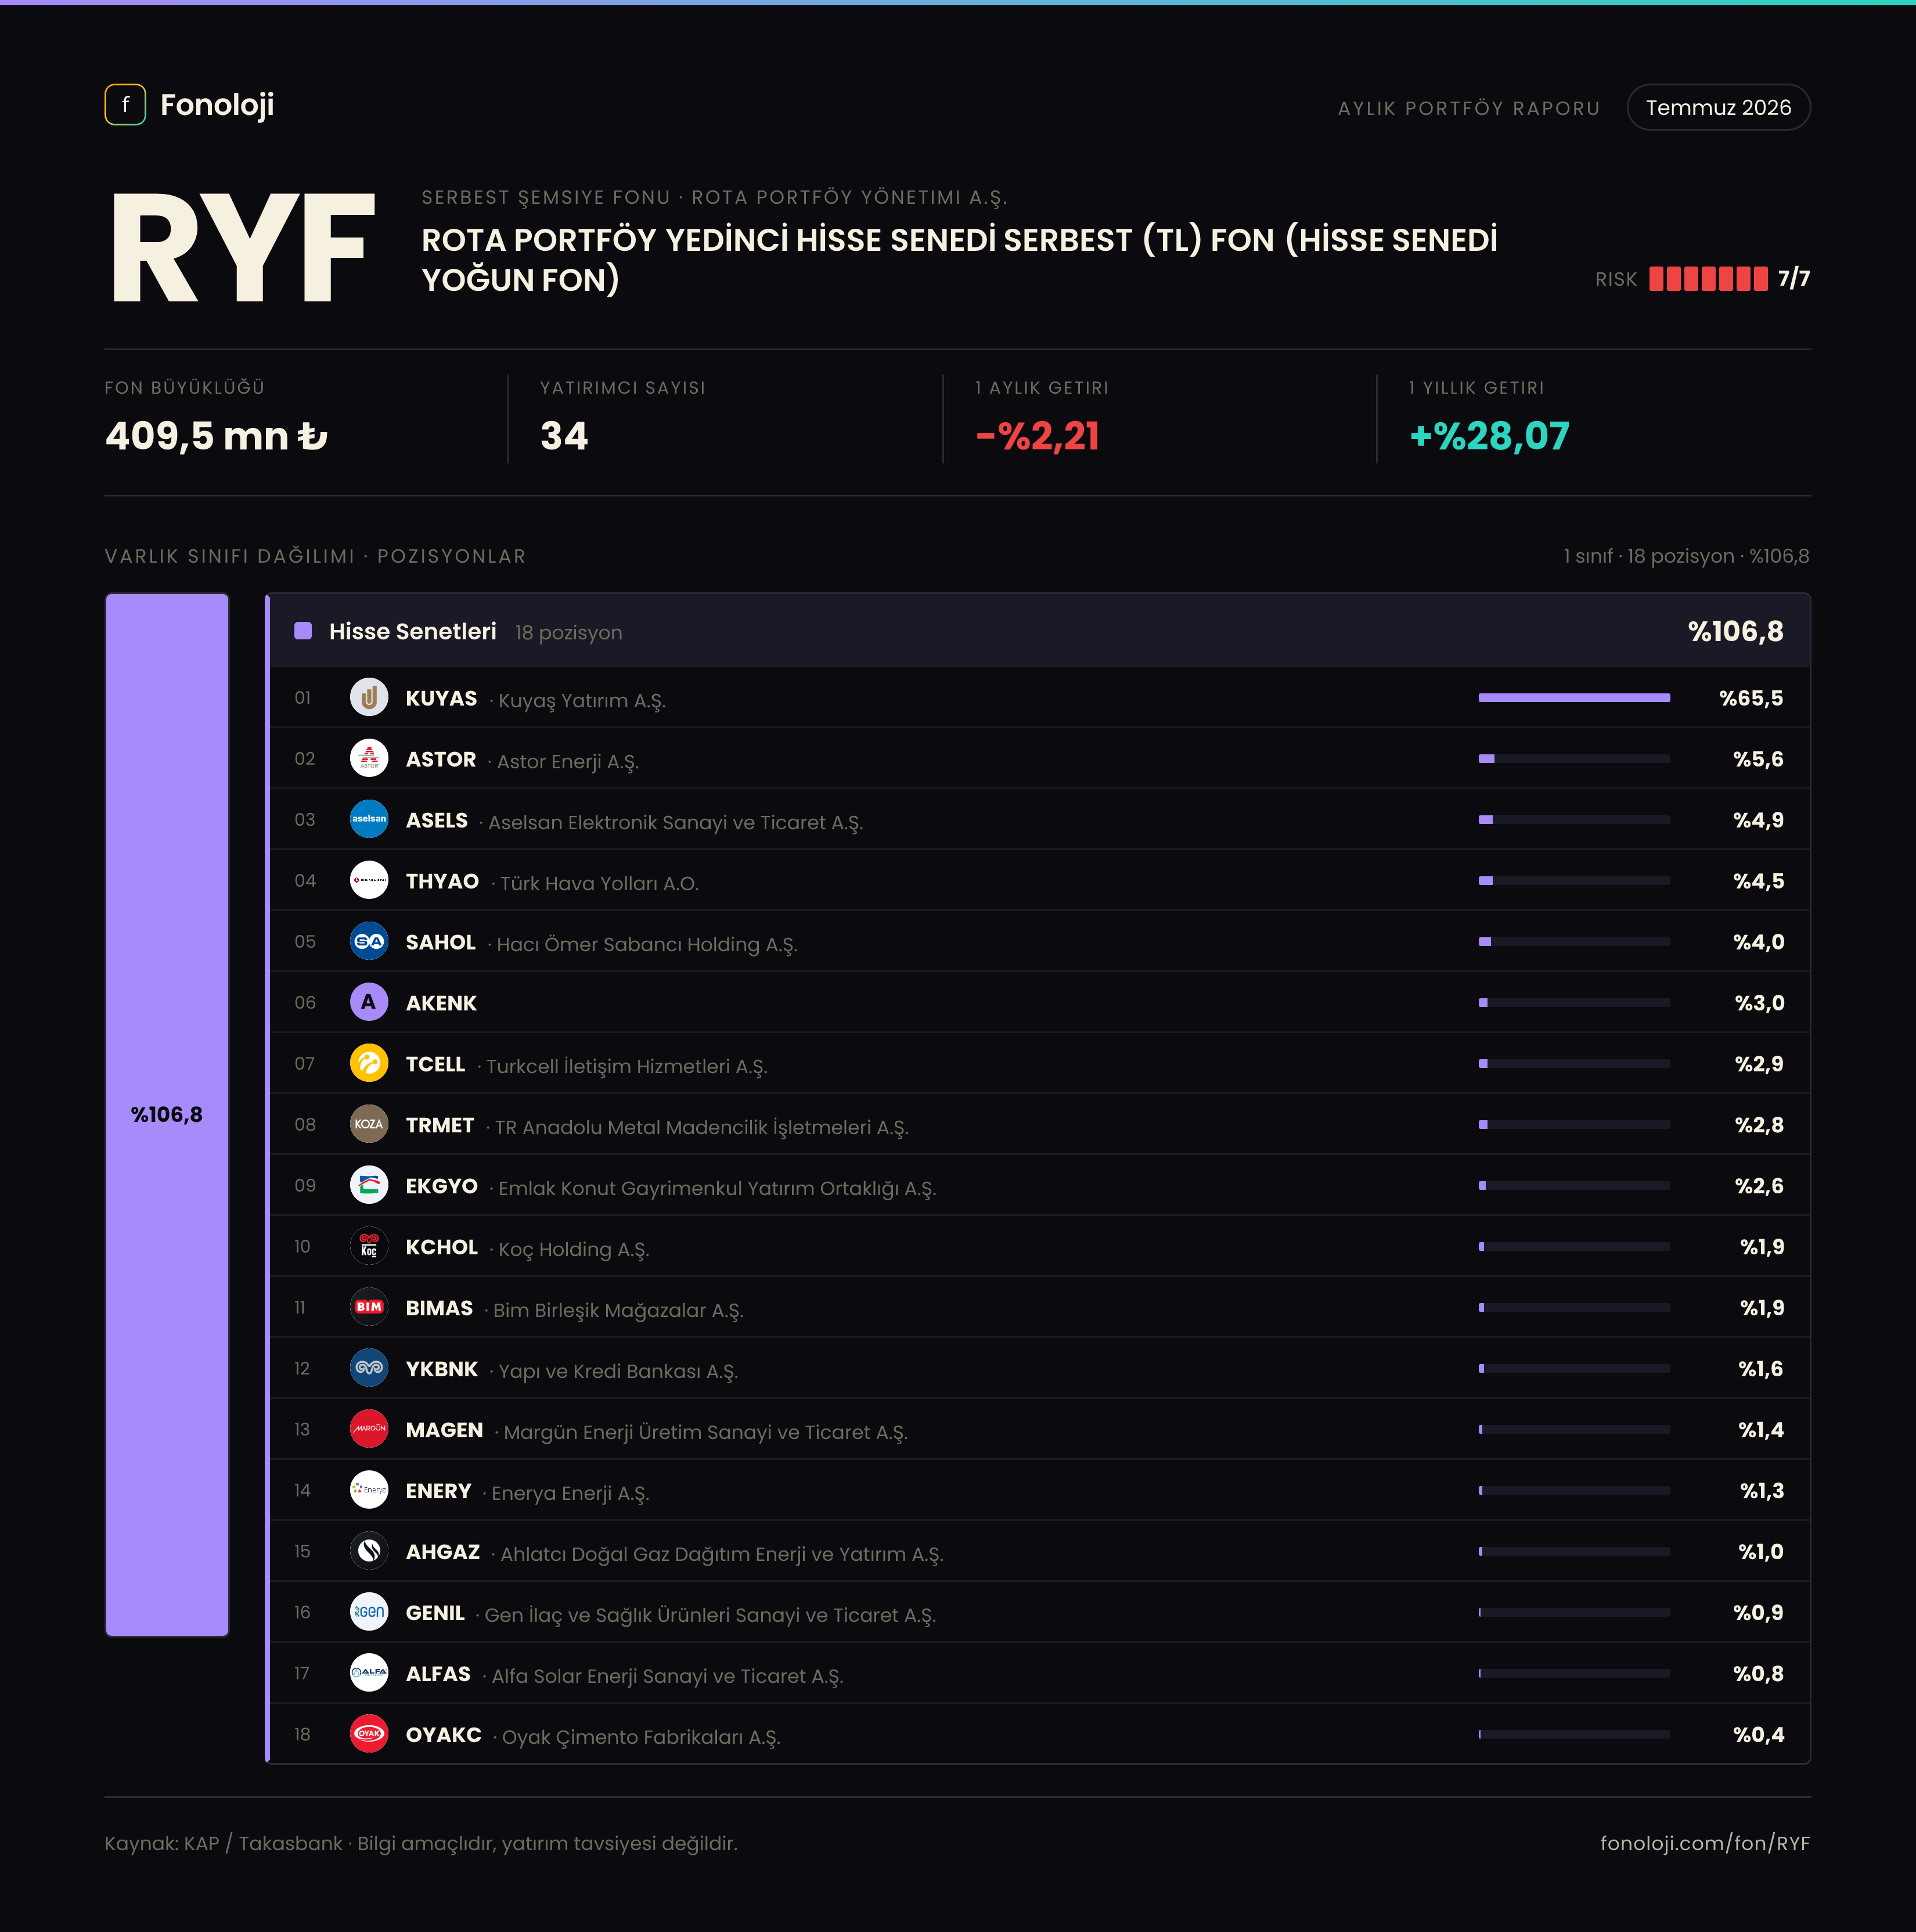Click the fund full name title

pos(959,259)
